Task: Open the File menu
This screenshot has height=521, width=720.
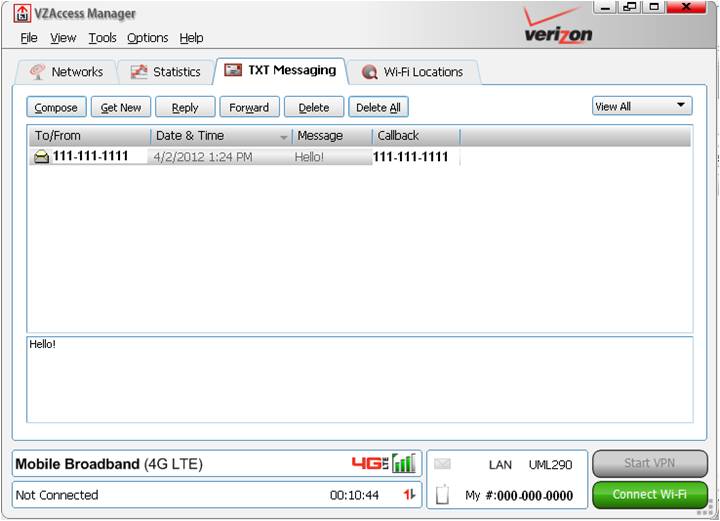Action: point(29,38)
